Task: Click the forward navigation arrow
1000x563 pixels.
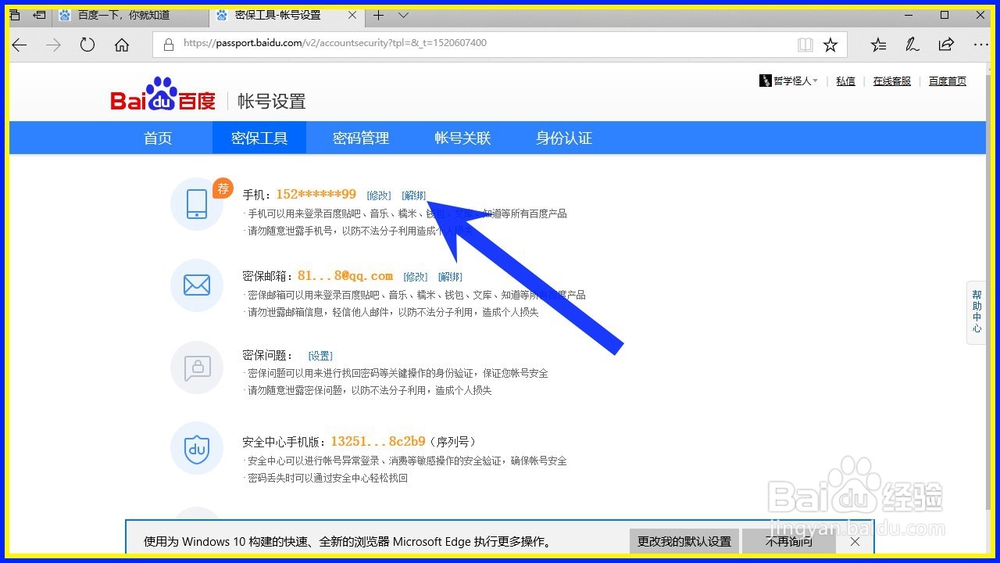Action: [54, 45]
